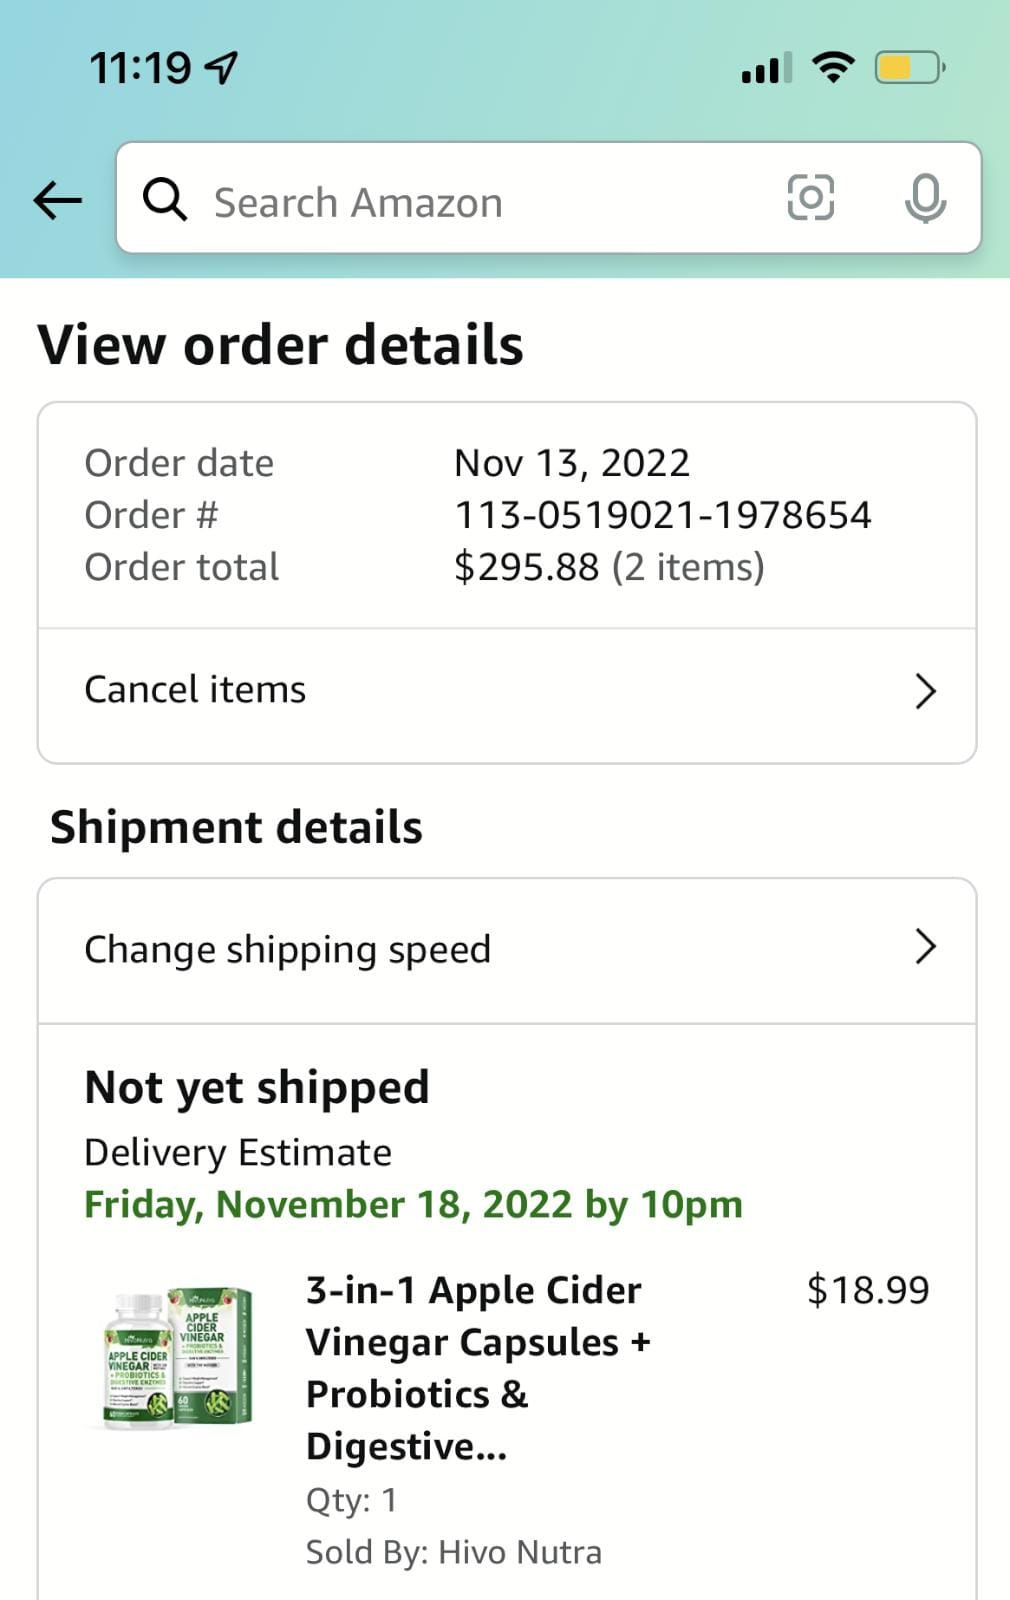Tap the battery indicator icon

[x=909, y=67]
